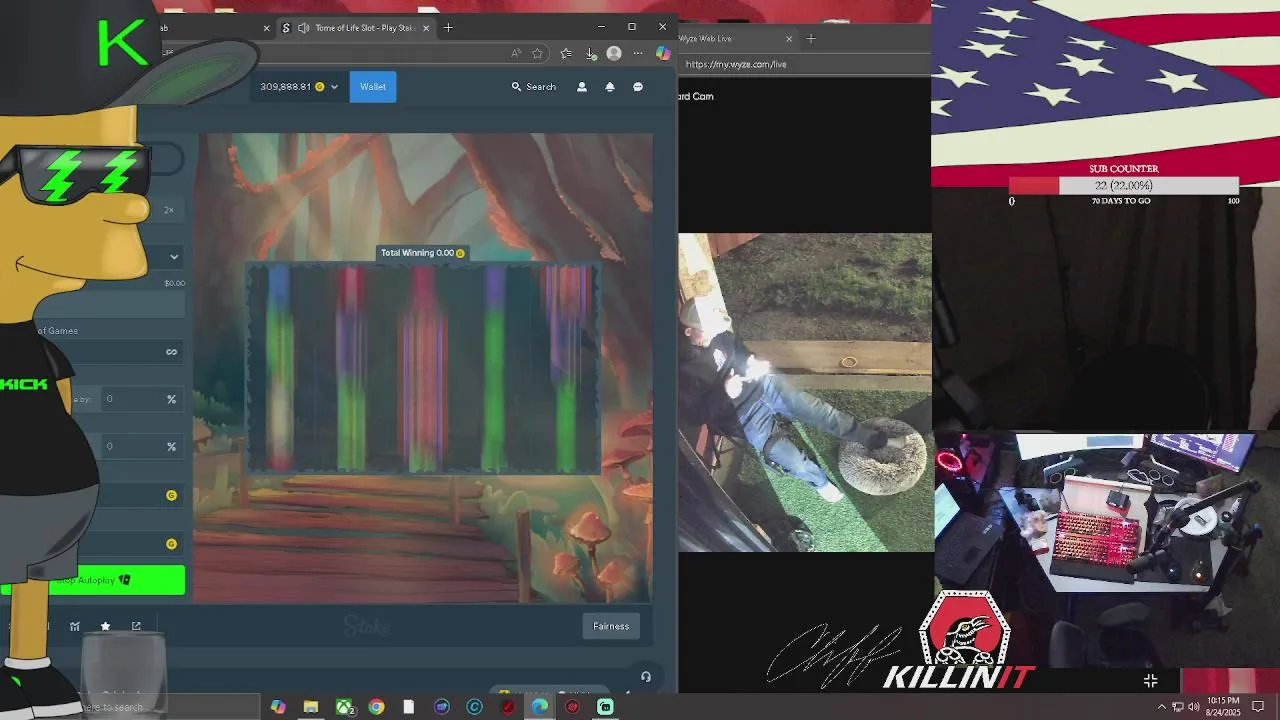The height and width of the screenshot is (720, 1280).
Task: Open the clock showing 10:15 PM
Action: (1224, 706)
